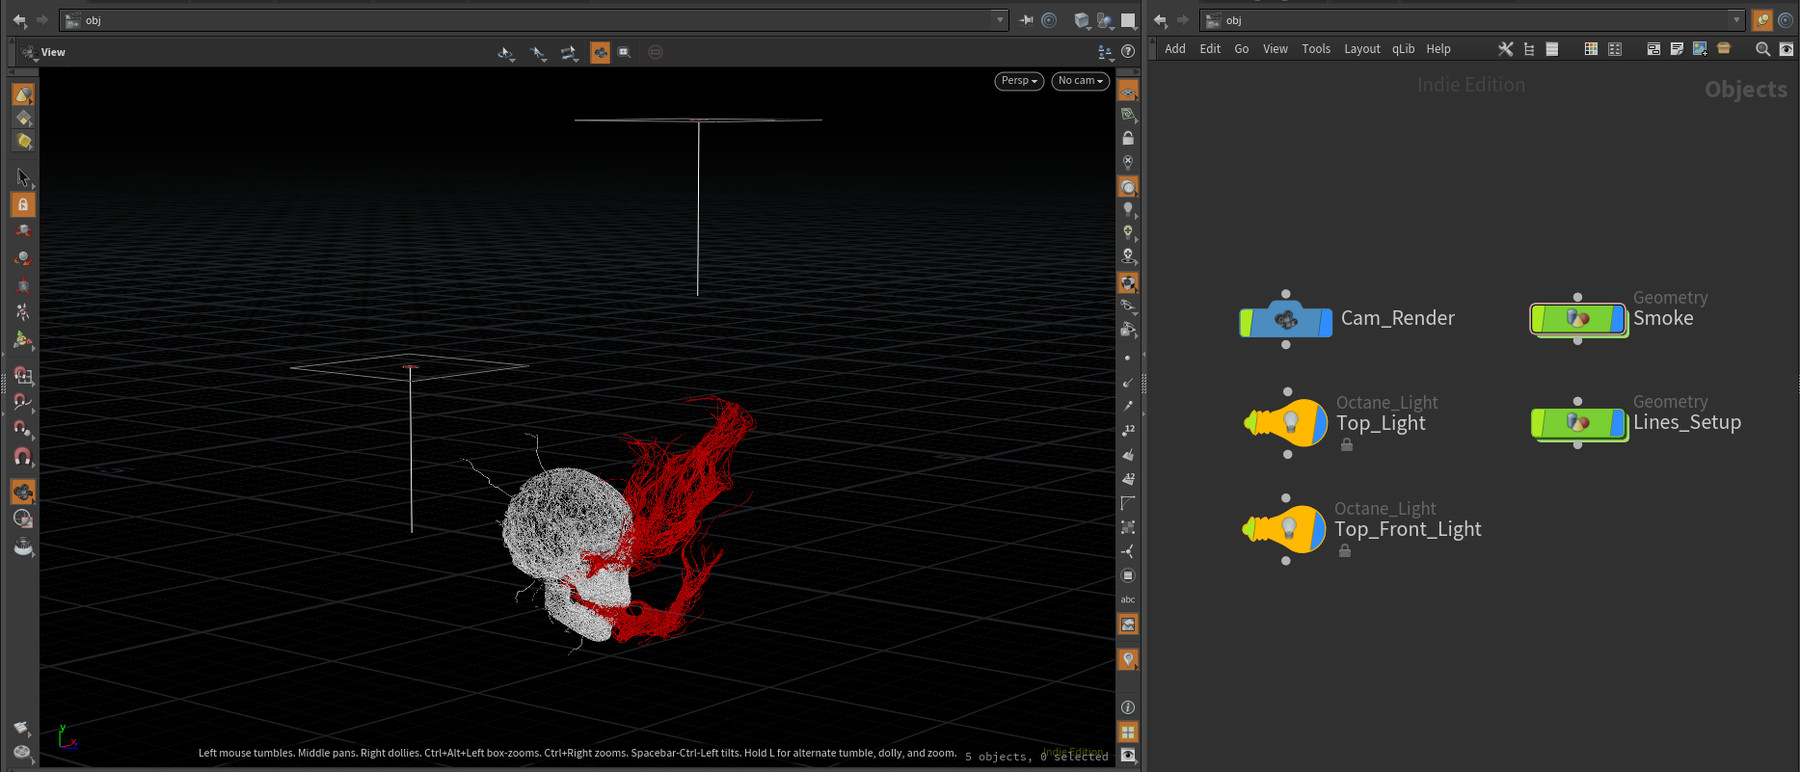The height and width of the screenshot is (772, 1800).
Task: Open the viewport help question mark
Action: 1128,52
